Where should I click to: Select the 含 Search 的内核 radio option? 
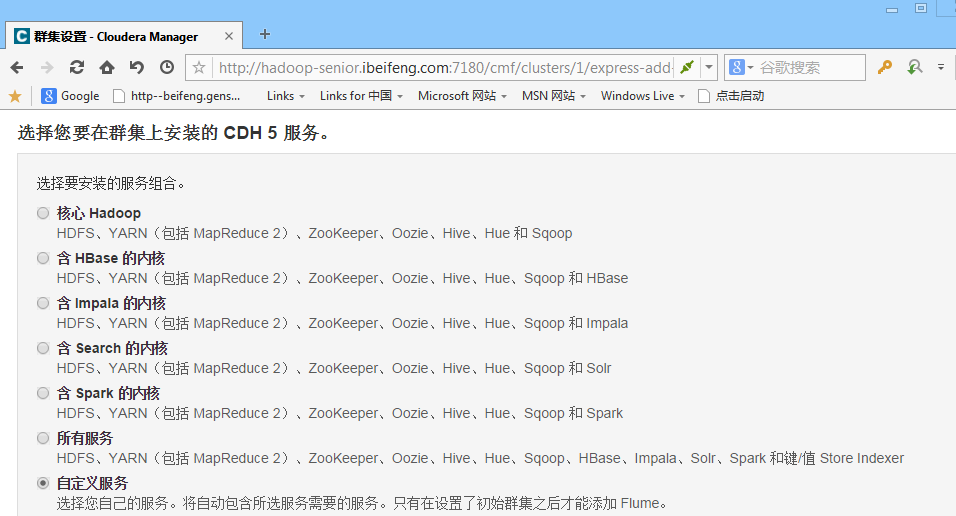coord(43,348)
